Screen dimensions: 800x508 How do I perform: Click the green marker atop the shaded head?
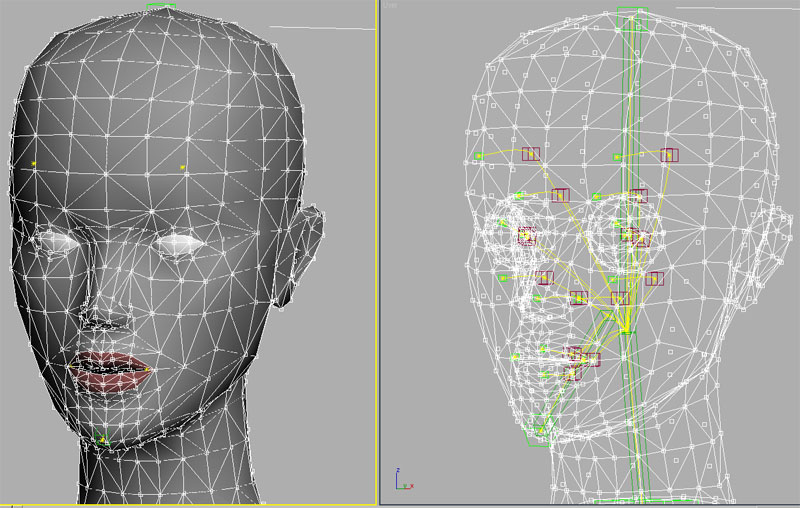[160, 5]
